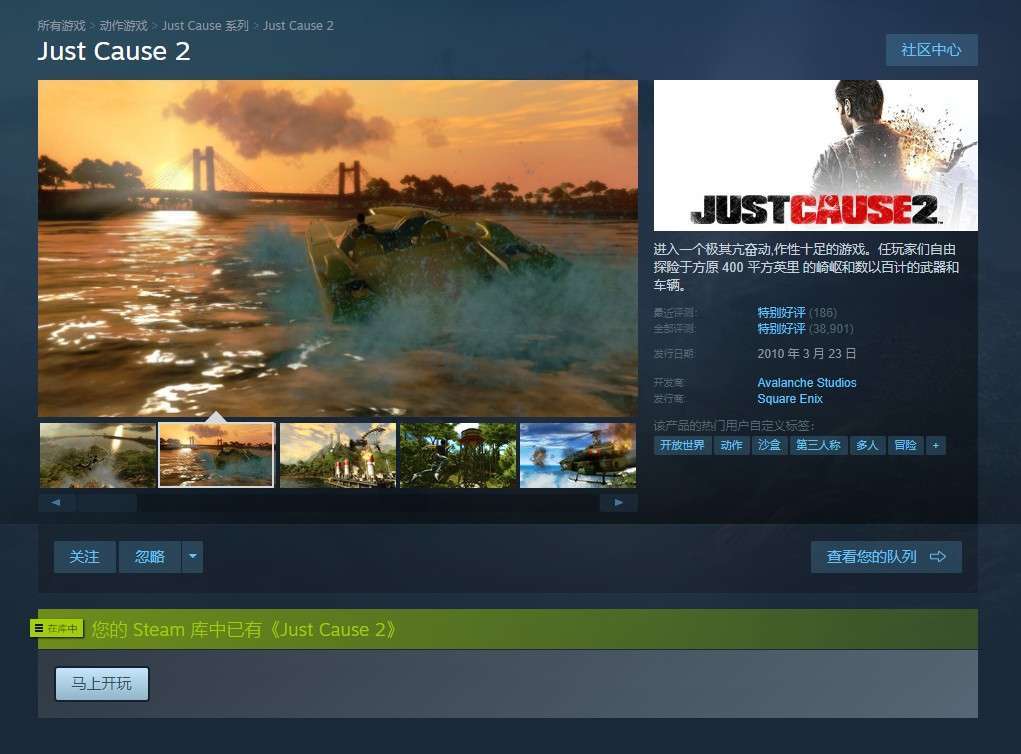Select the sunset bridge boat thumbnail
This screenshot has width=1021, height=754.
pyautogui.click(x=217, y=455)
